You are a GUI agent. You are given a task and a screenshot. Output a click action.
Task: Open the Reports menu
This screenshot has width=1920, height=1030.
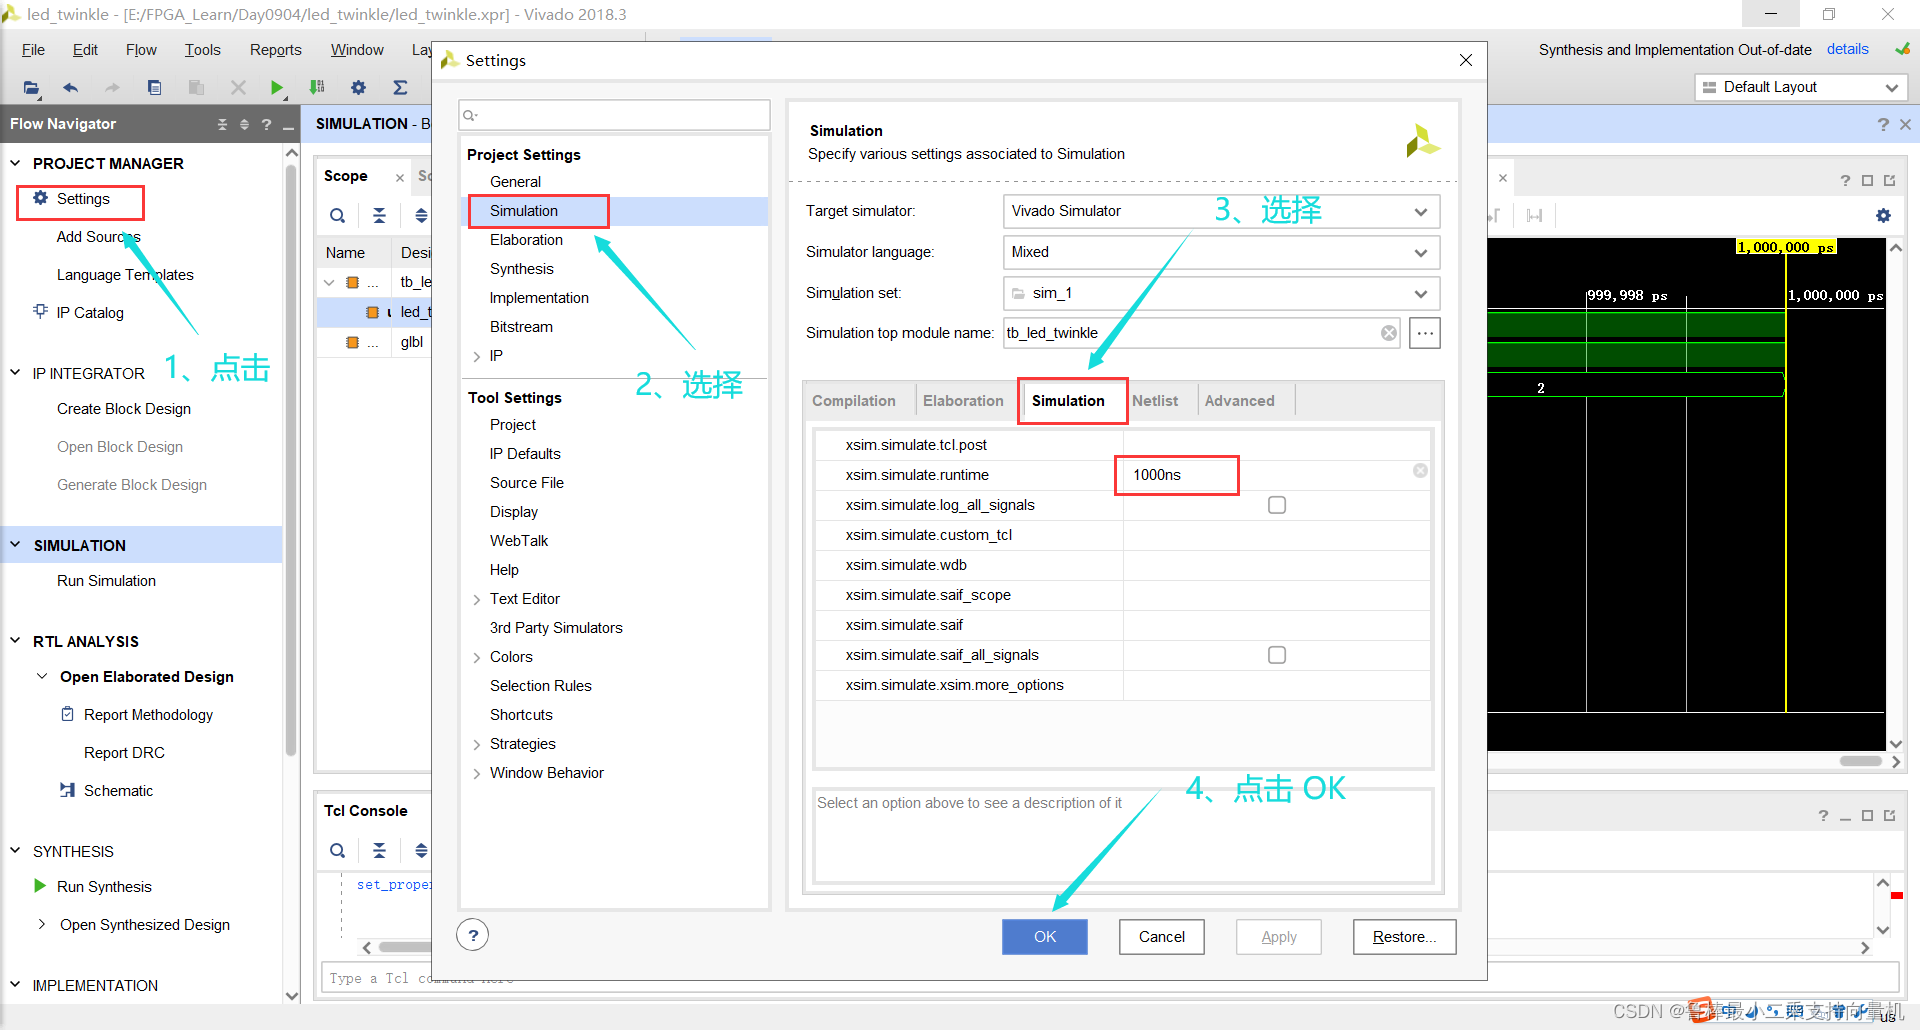(x=276, y=50)
